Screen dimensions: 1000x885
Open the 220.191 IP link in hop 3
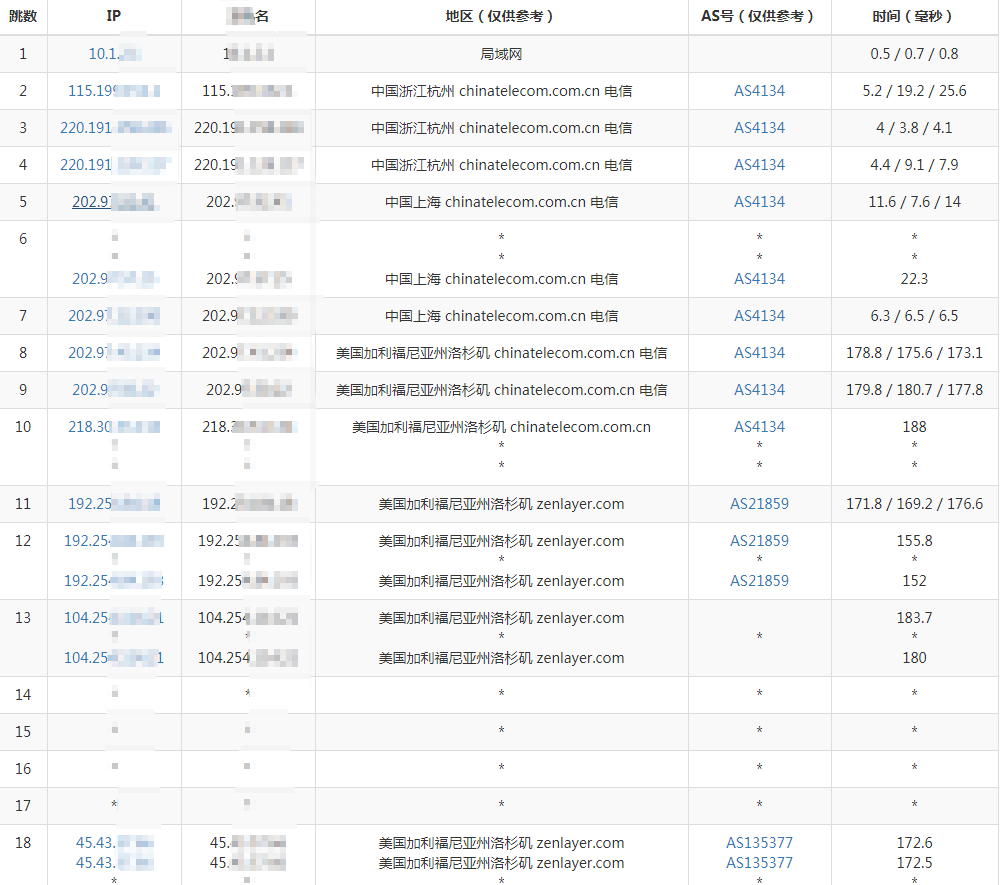tap(114, 128)
